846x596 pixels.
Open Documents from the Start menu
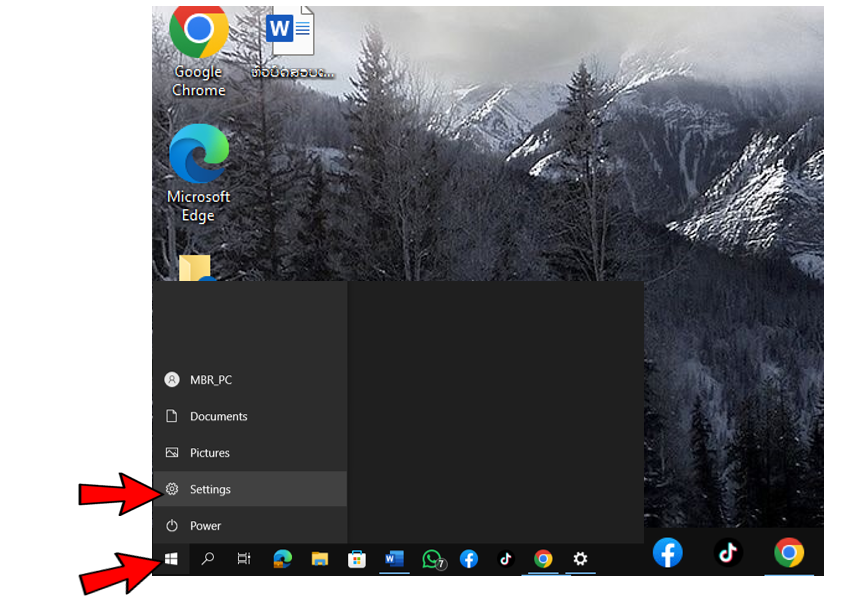[x=218, y=416]
